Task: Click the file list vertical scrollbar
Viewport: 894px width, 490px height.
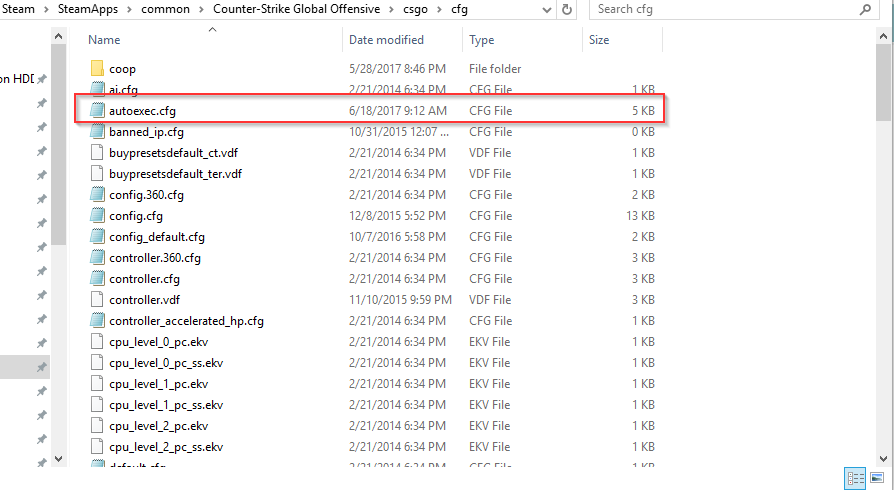Action: point(886,250)
